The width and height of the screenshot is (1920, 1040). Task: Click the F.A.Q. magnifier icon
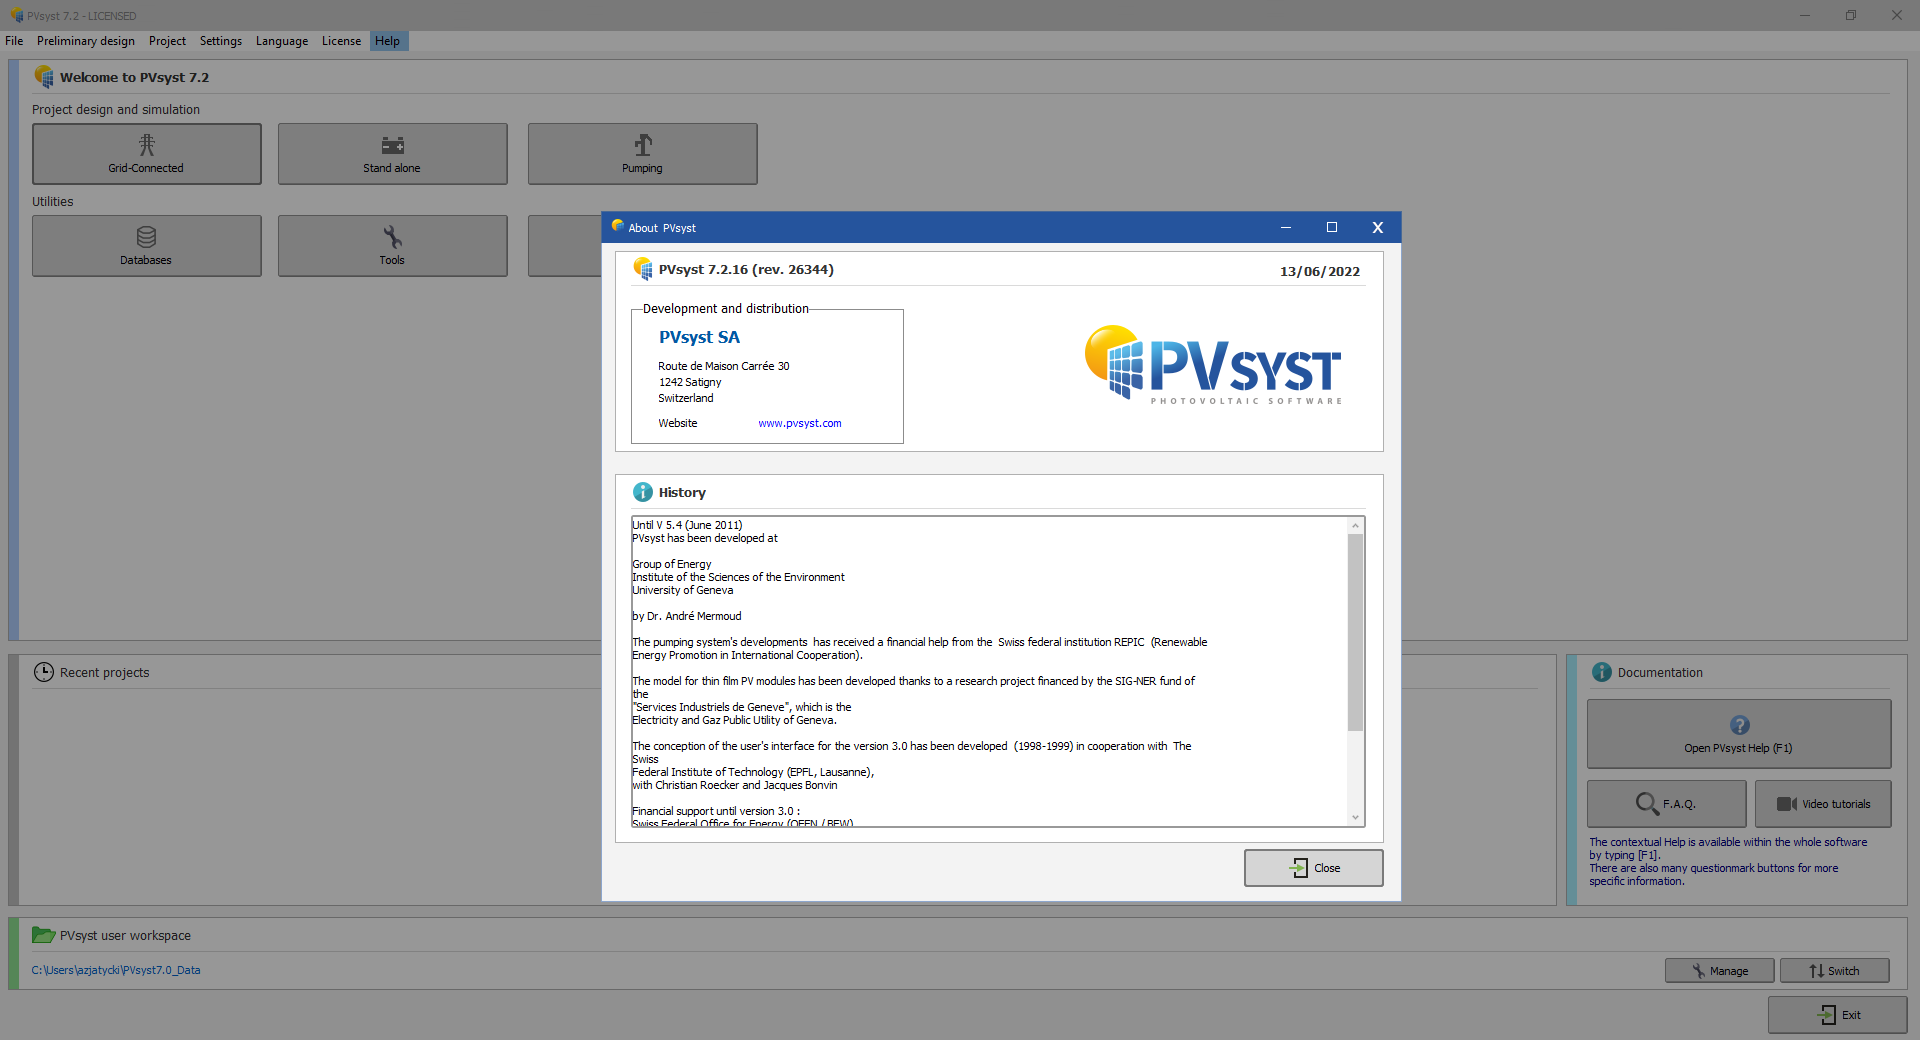click(x=1647, y=804)
